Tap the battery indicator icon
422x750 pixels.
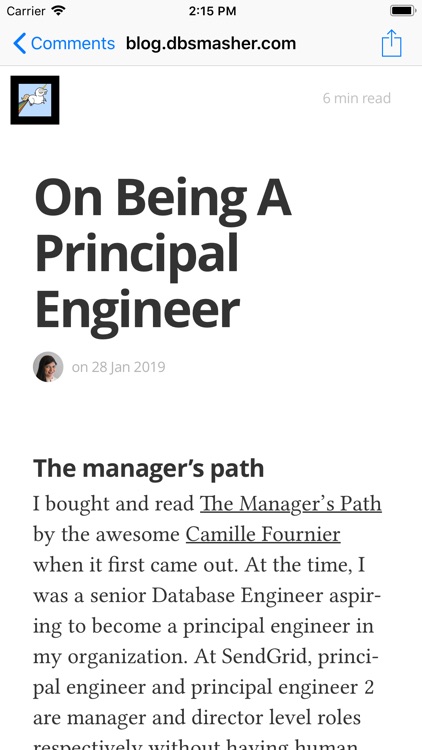[403, 11]
